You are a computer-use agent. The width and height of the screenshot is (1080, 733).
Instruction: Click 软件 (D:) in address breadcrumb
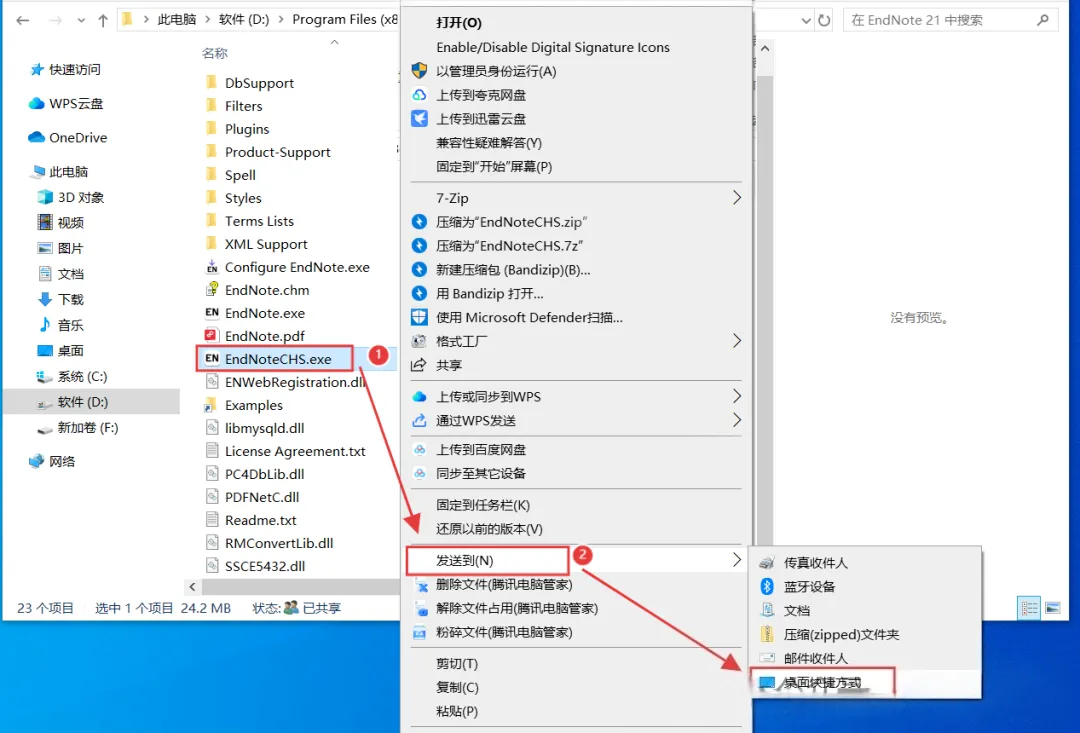pos(244,19)
